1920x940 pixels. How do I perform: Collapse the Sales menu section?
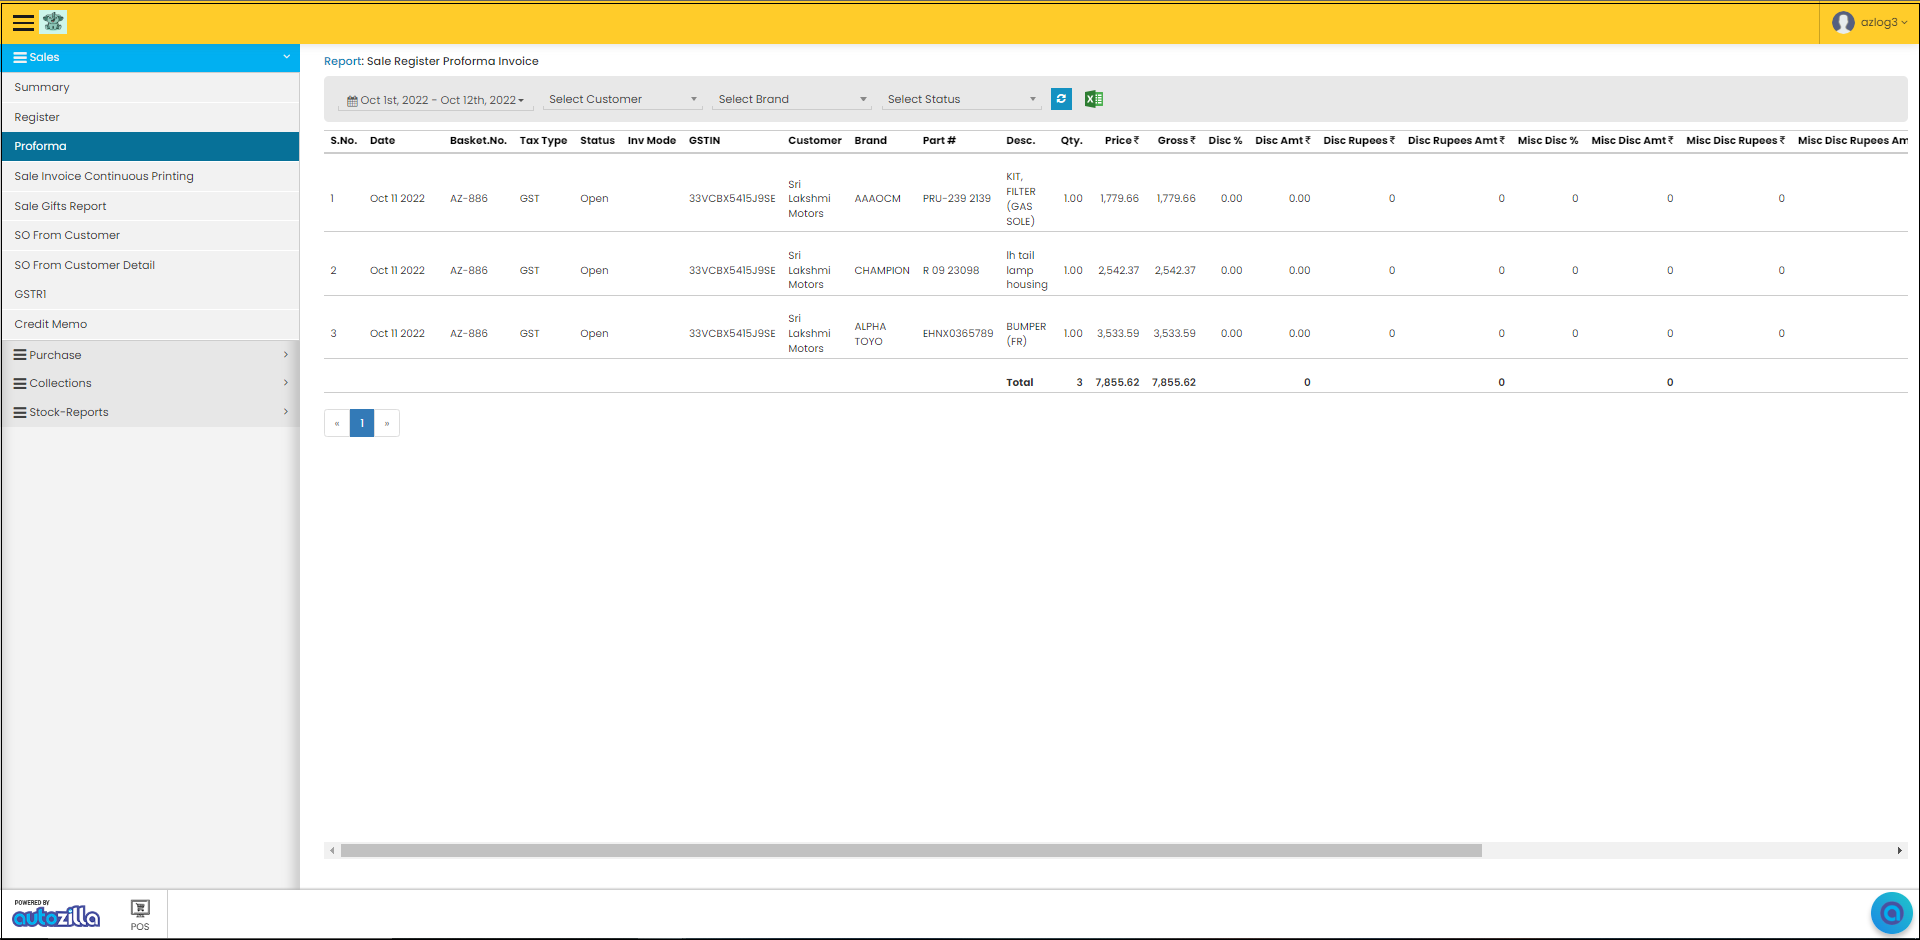(150, 57)
